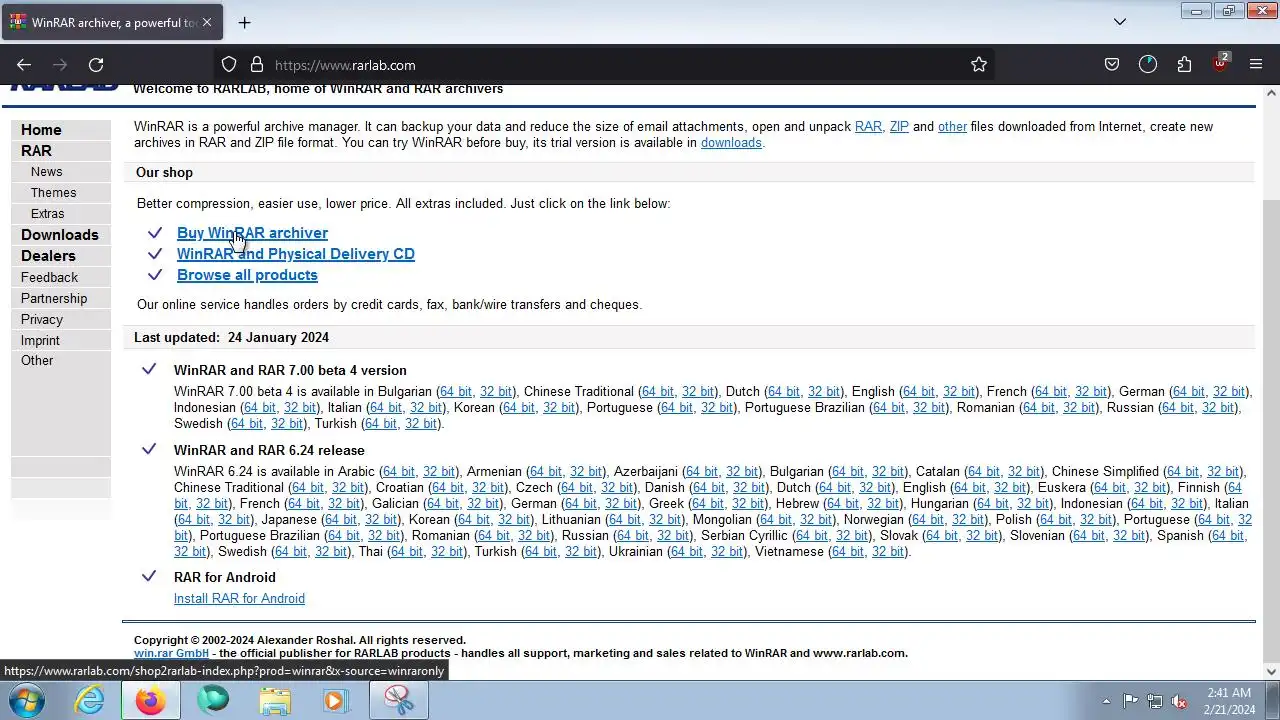Open the Firefox hamburger menu
The image size is (1280, 720).
1256,64
